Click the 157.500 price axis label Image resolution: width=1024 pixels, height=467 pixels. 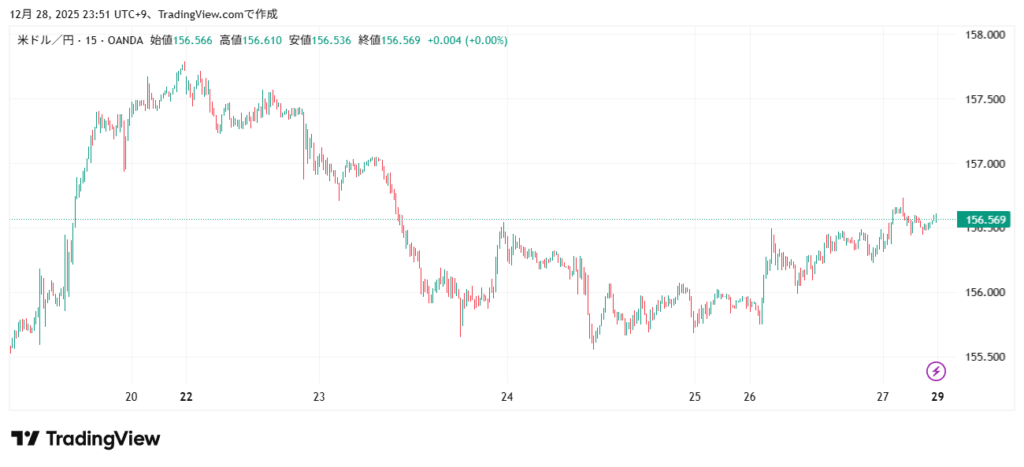click(982, 99)
